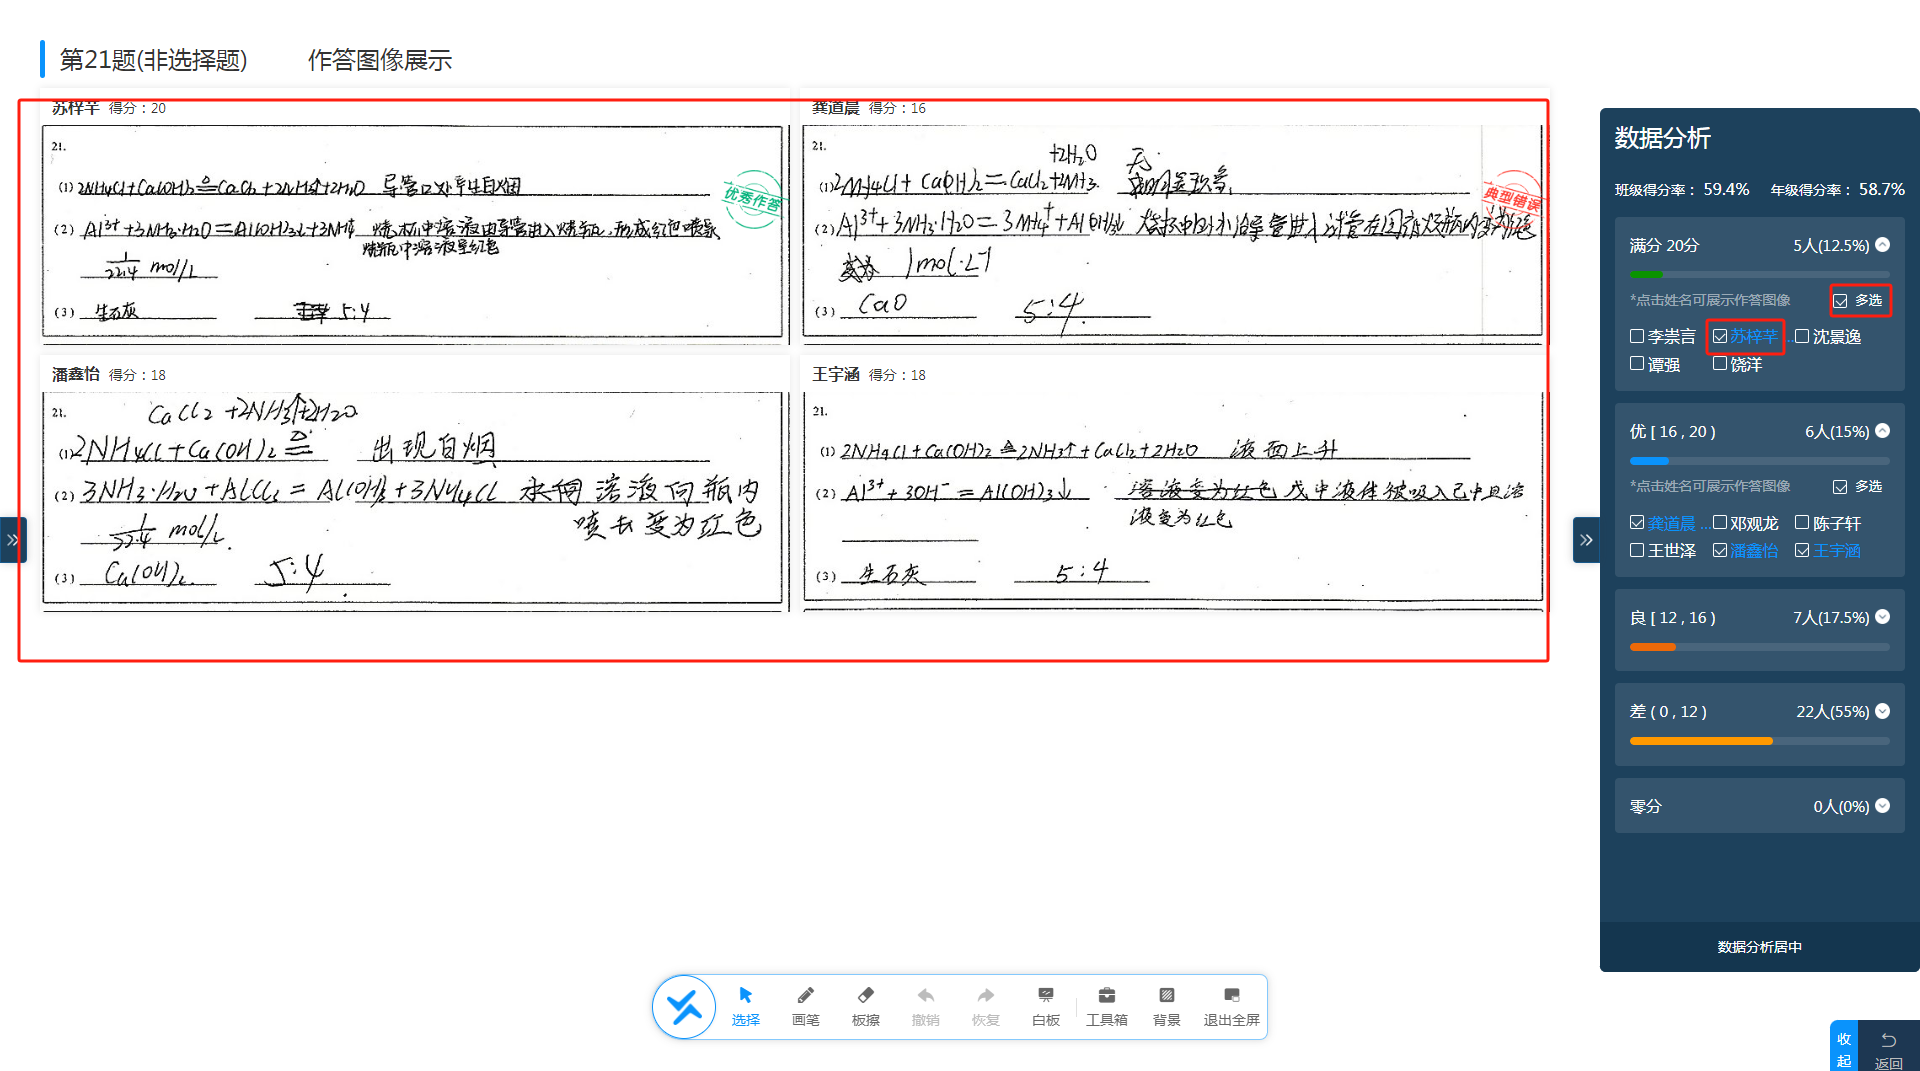Toggle 多选 checkbox under 优 section
1920x1071 pixels.
(1840, 487)
